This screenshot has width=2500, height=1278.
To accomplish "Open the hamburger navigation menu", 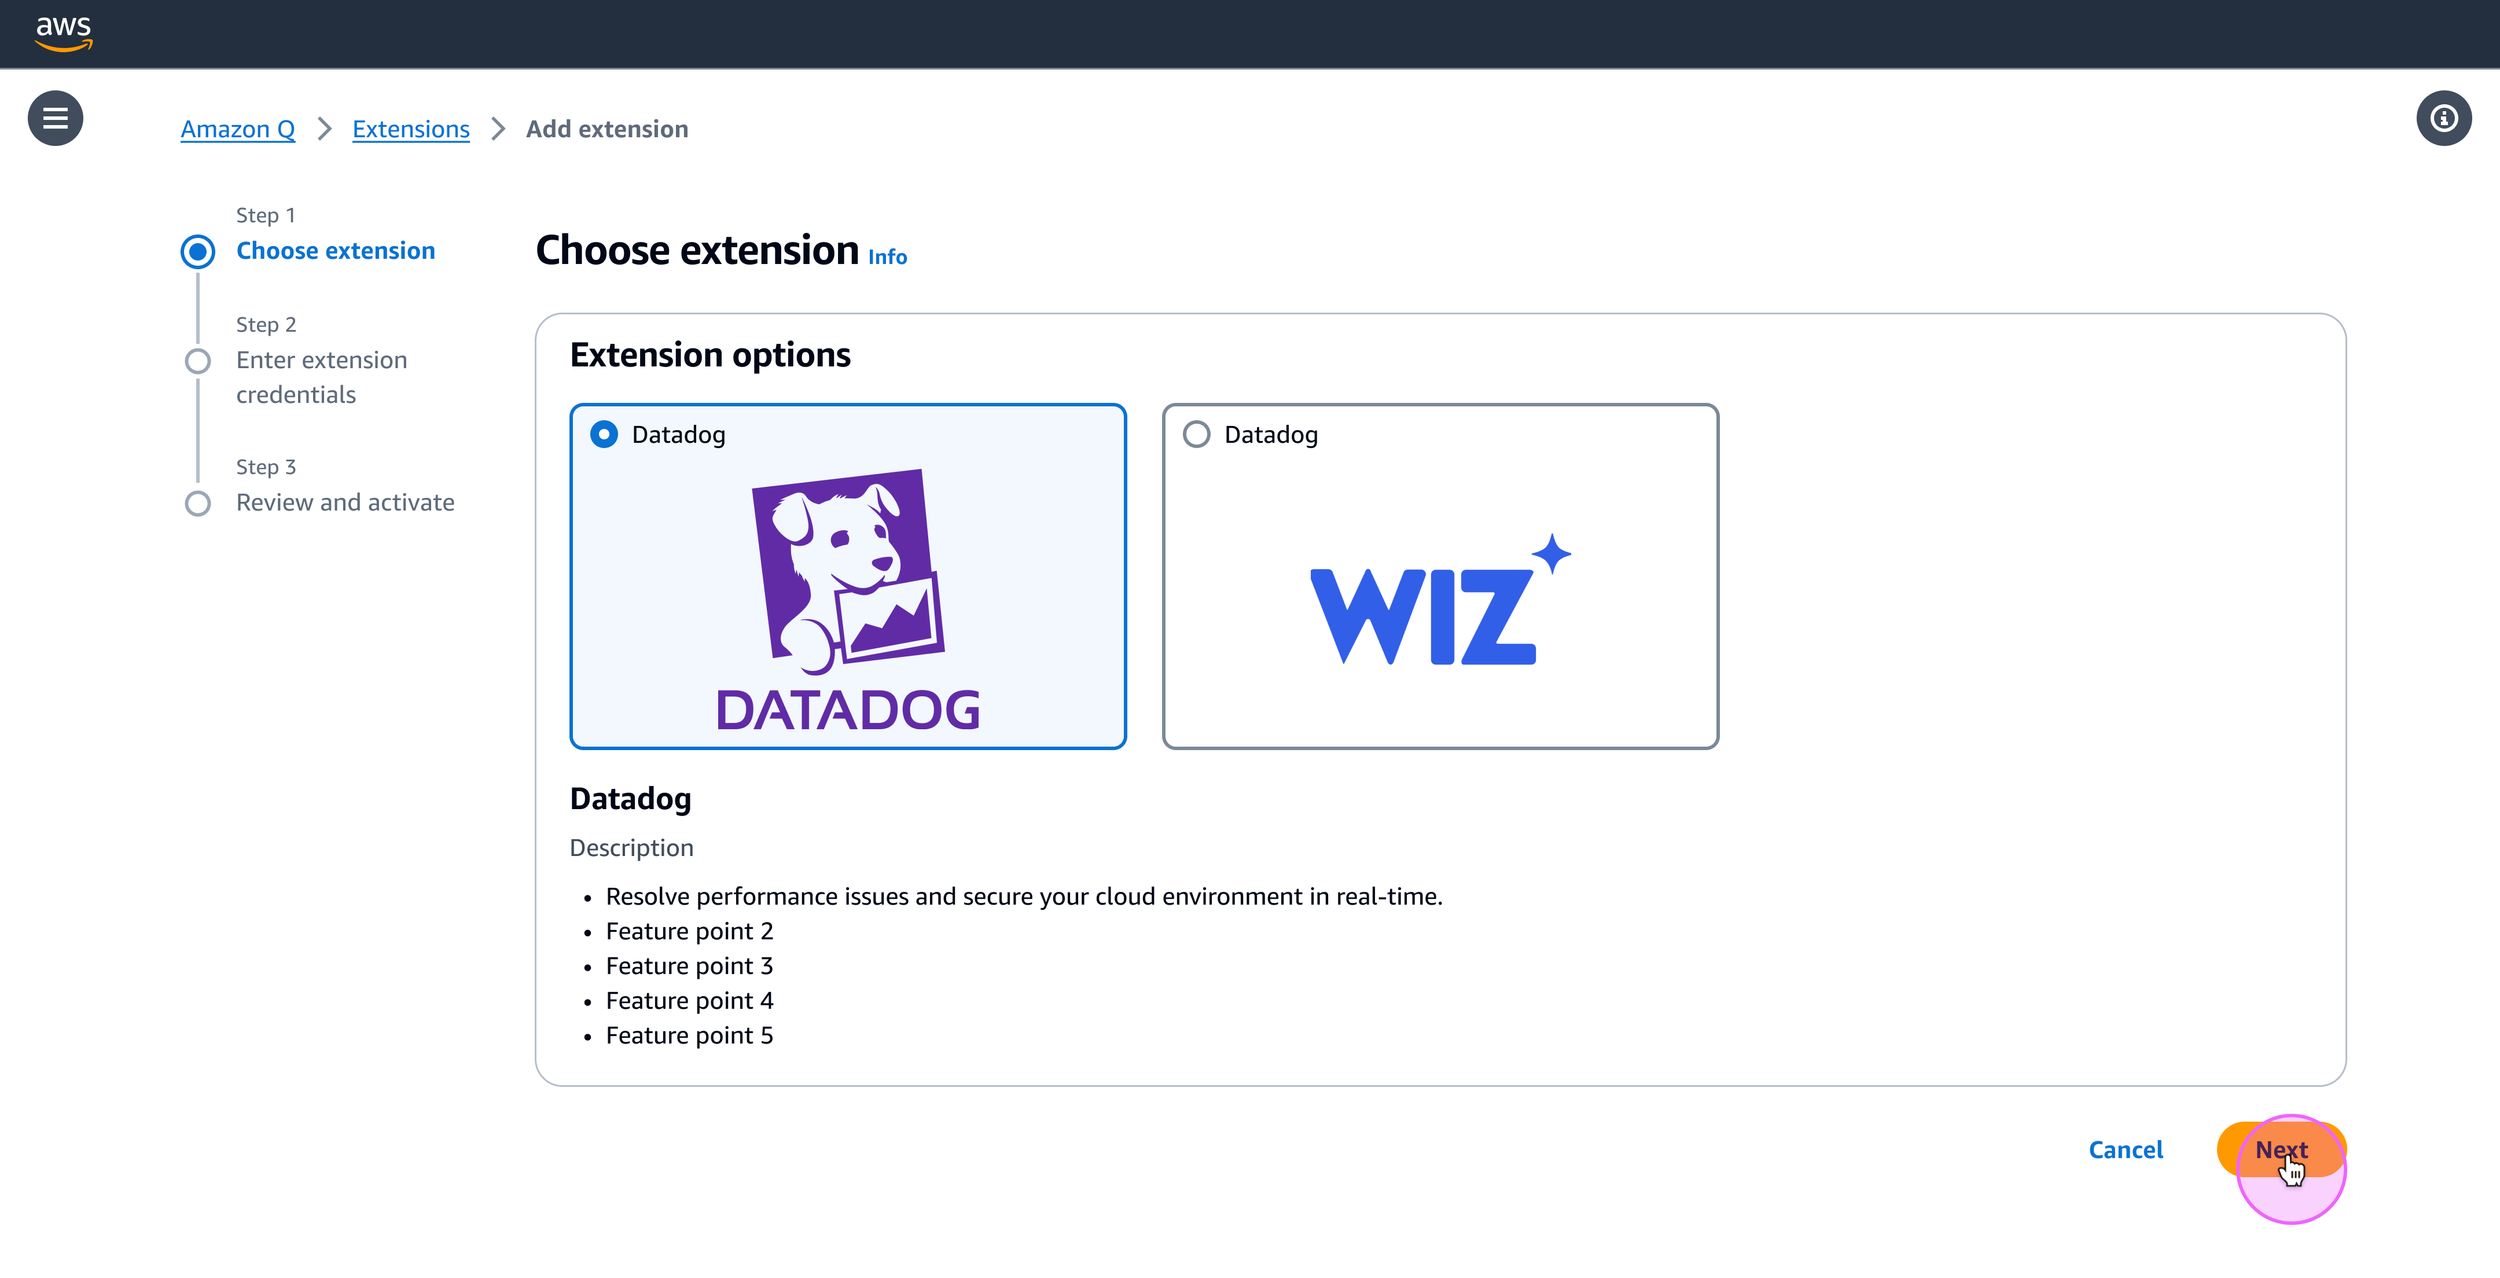I will click(x=55, y=118).
